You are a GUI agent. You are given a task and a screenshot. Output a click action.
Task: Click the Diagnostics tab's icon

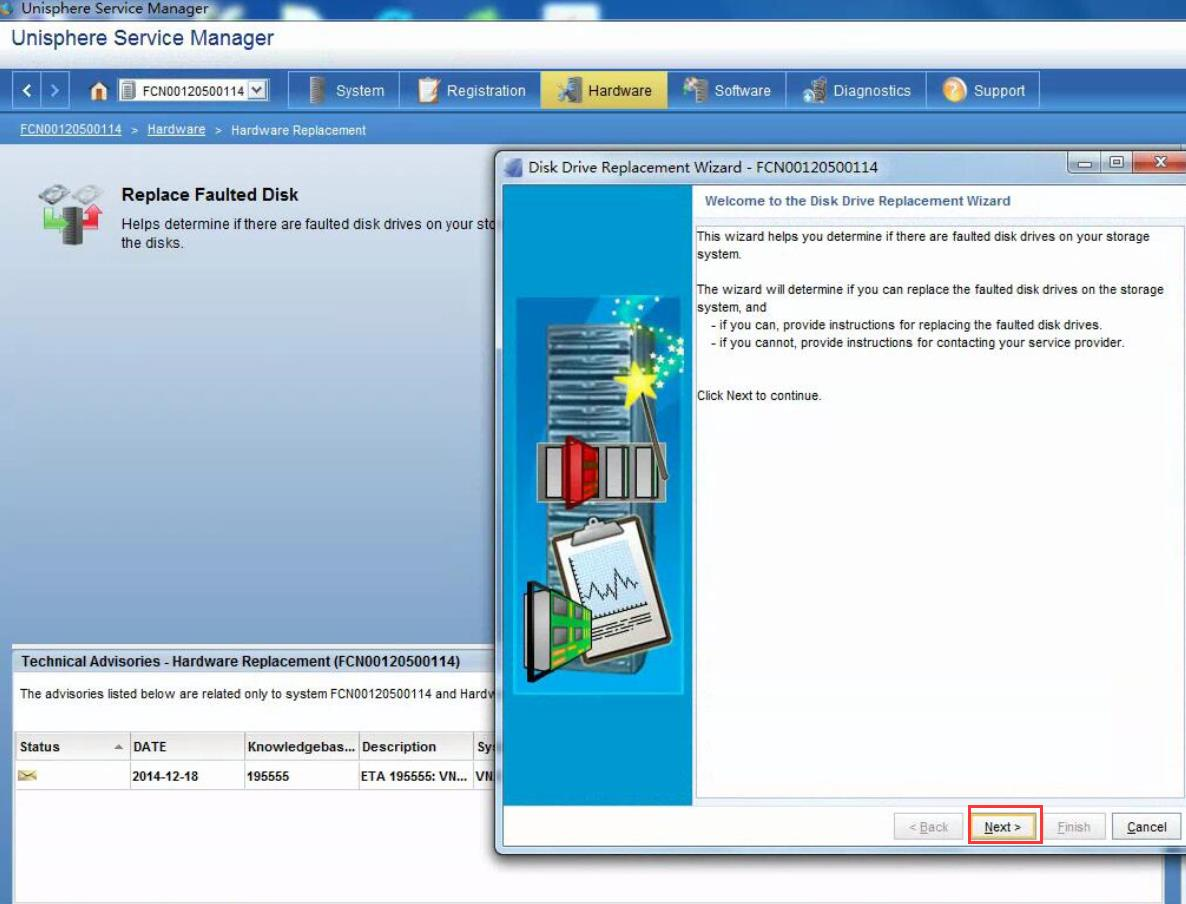pos(815,90)
